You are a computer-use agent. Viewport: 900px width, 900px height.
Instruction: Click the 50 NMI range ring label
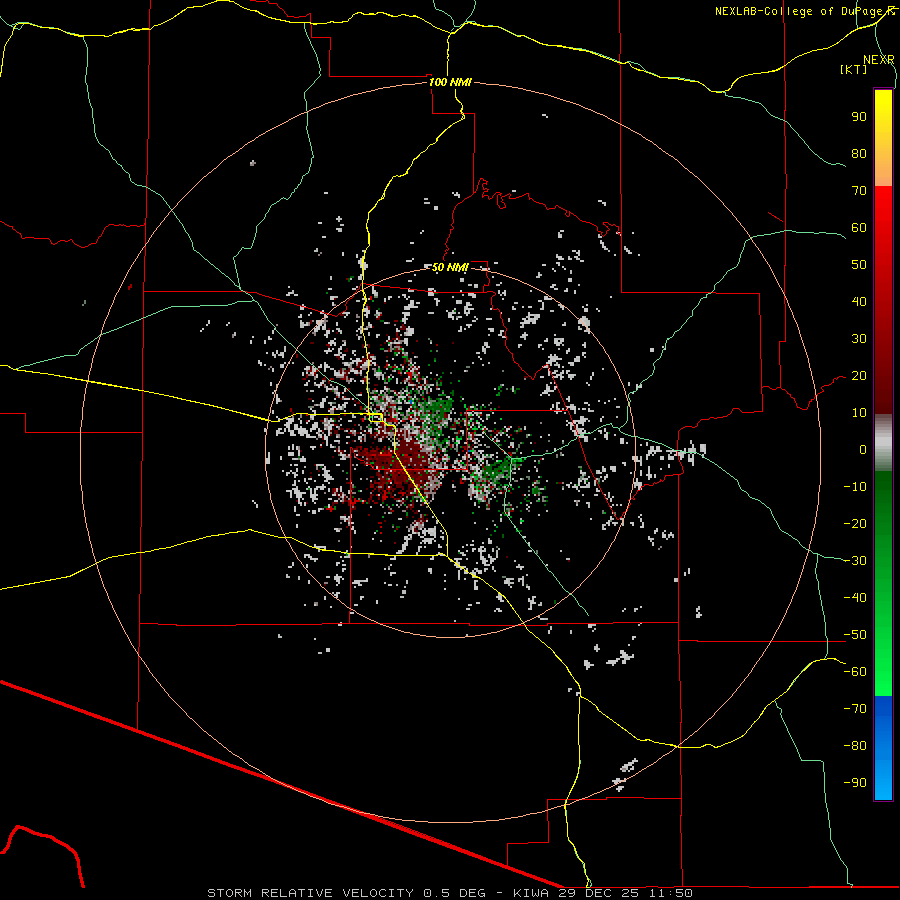450,267
